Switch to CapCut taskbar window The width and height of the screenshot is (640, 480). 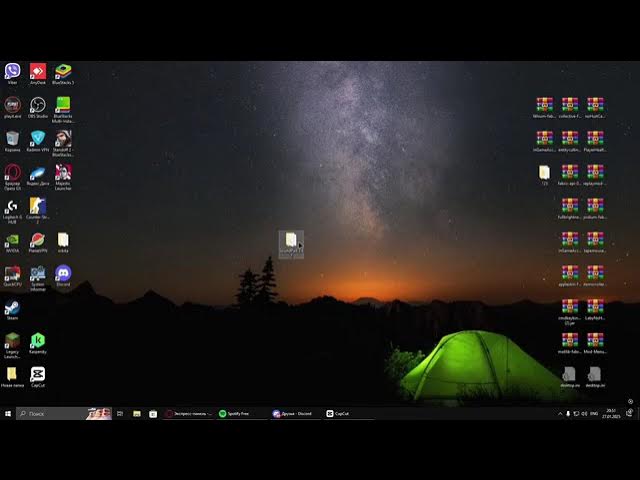click(349, 413)
